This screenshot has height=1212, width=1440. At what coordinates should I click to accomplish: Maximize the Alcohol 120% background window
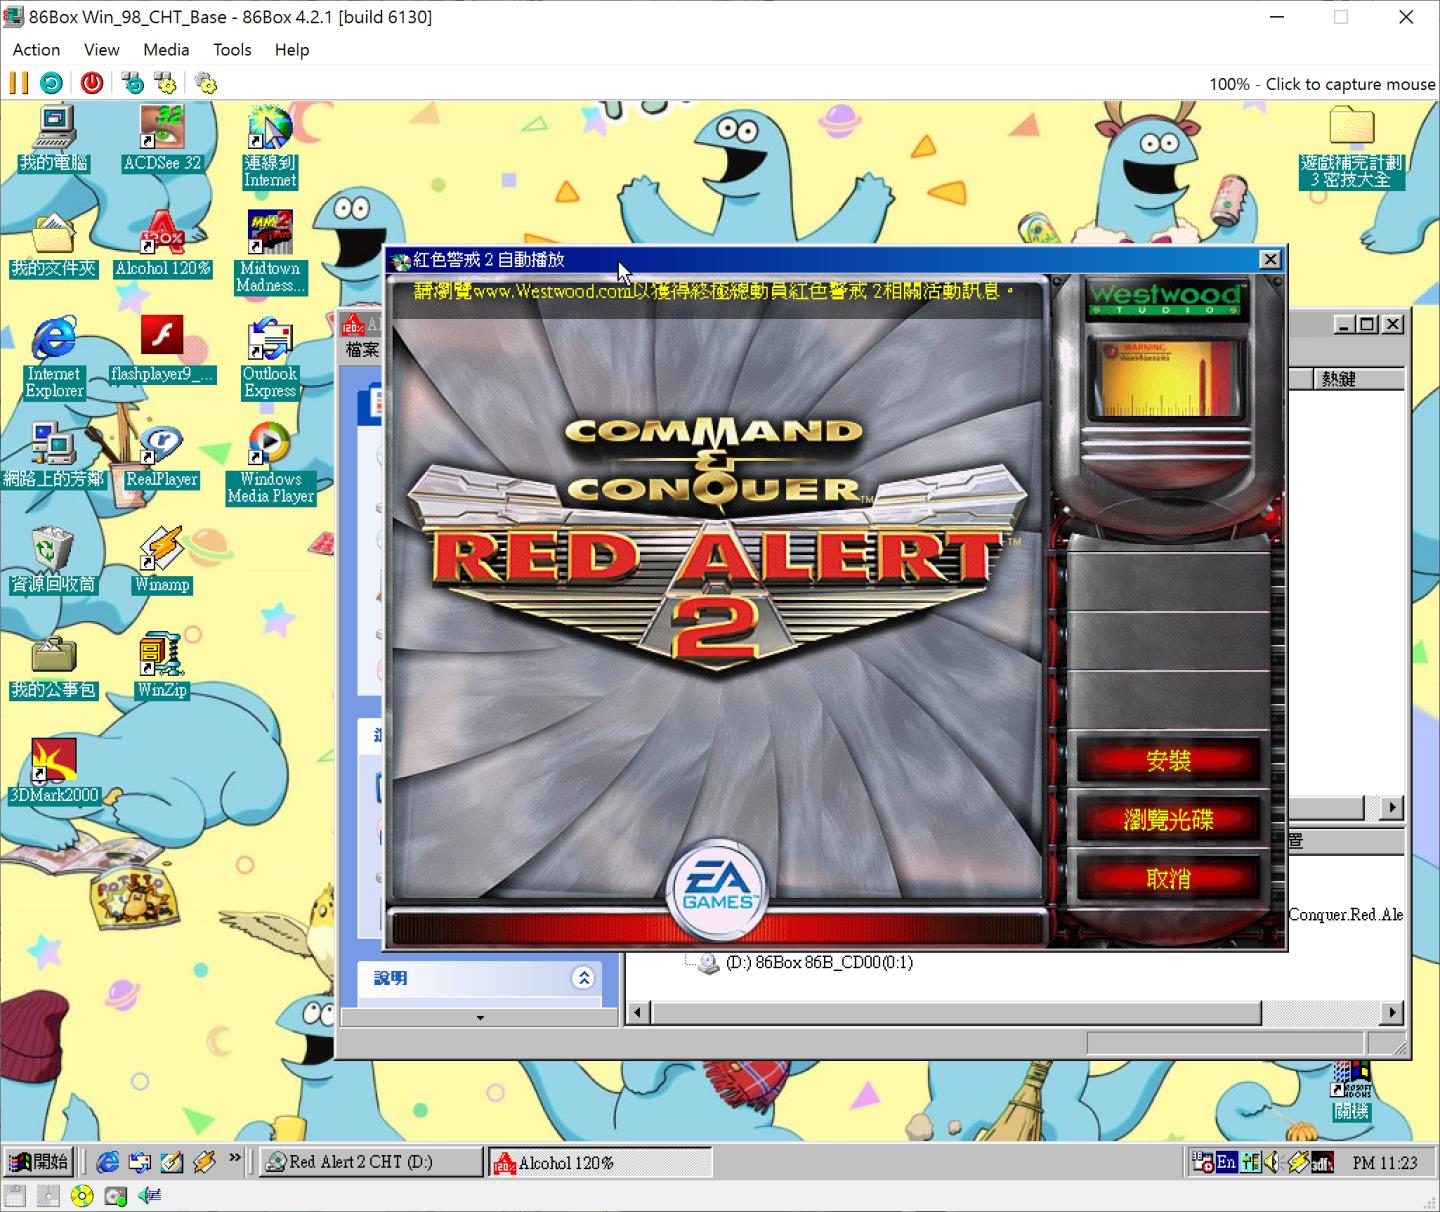click(1366, 324)
